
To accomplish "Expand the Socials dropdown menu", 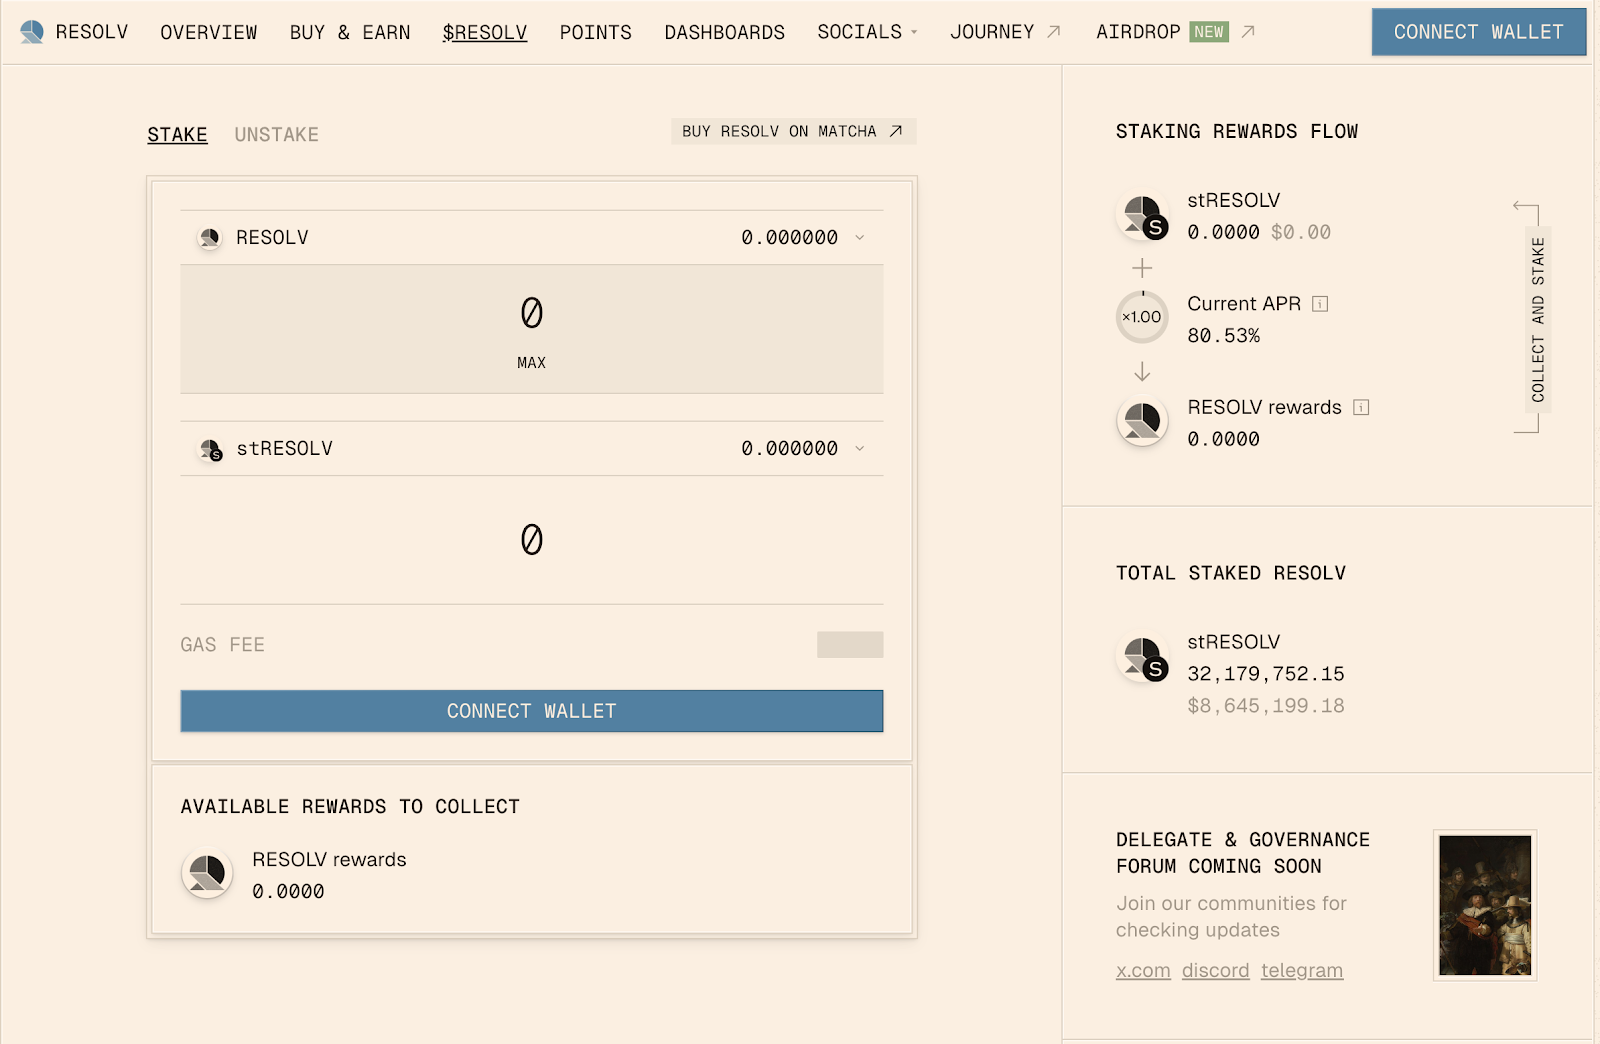I will point(867,32).
